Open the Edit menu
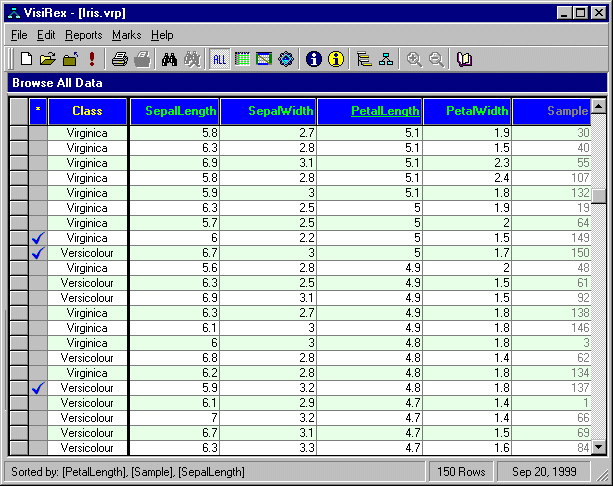 (46, 35)
